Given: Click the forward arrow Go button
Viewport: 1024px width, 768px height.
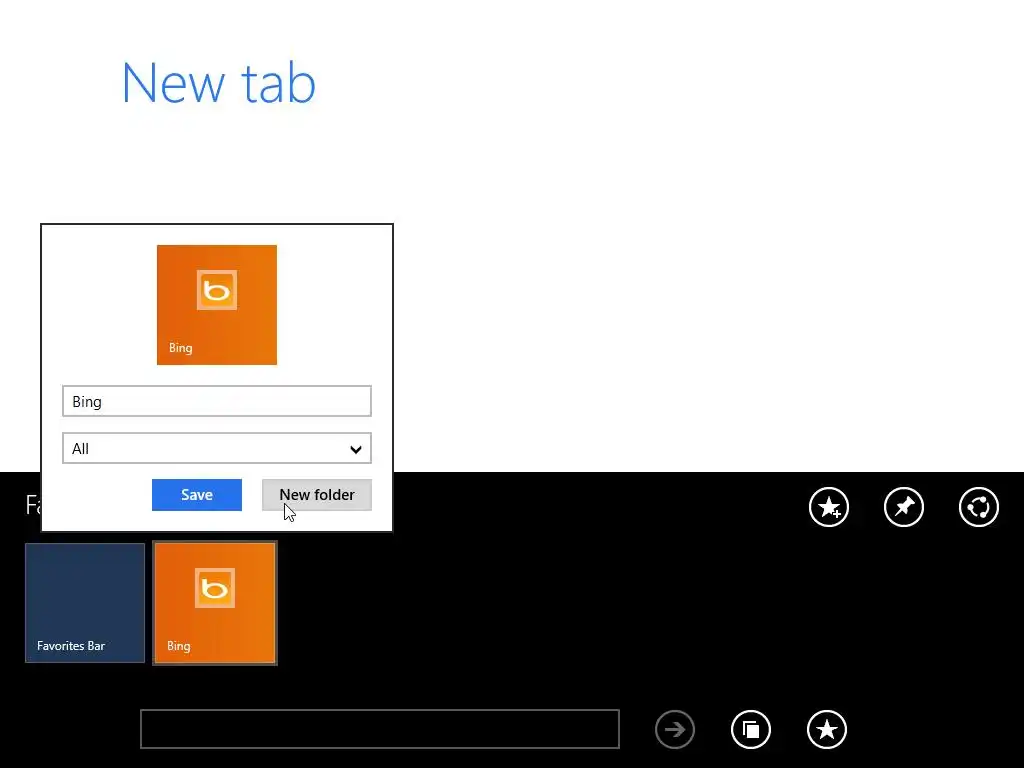Looking at the screenshot, I should 675,729.
